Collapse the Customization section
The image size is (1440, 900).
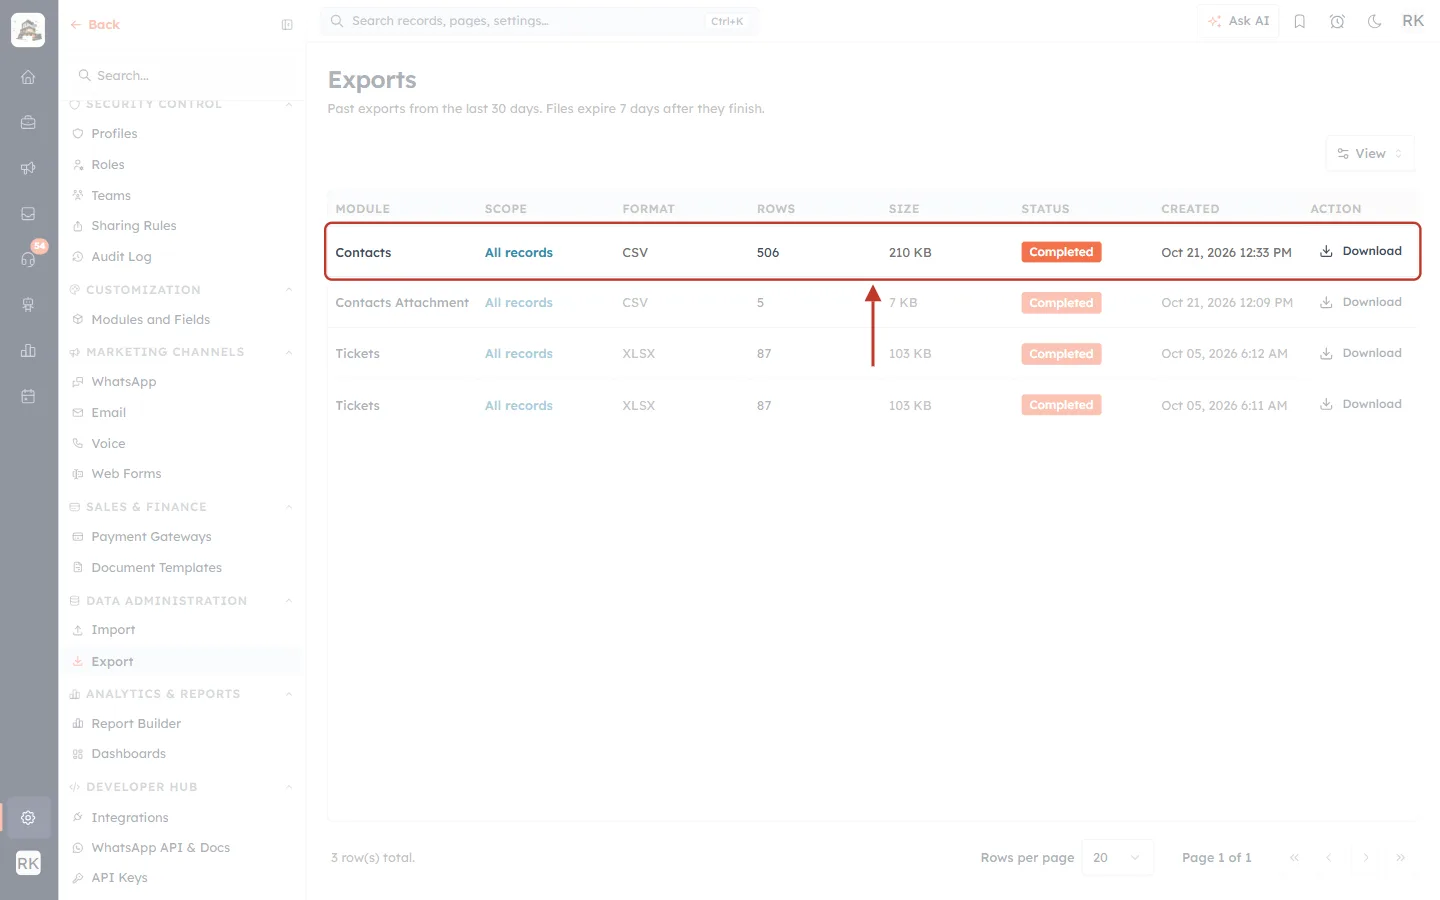pyautogui.click(x=289, y=290)
